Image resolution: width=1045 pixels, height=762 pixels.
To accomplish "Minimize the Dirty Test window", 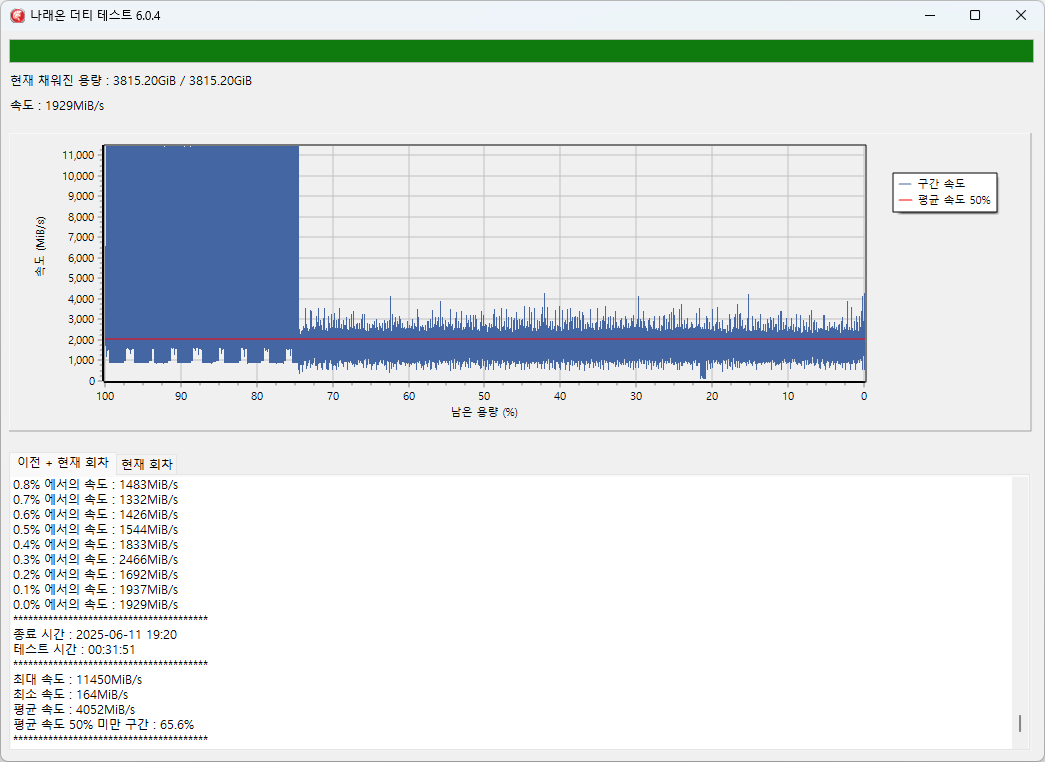I will coord(929,15).
